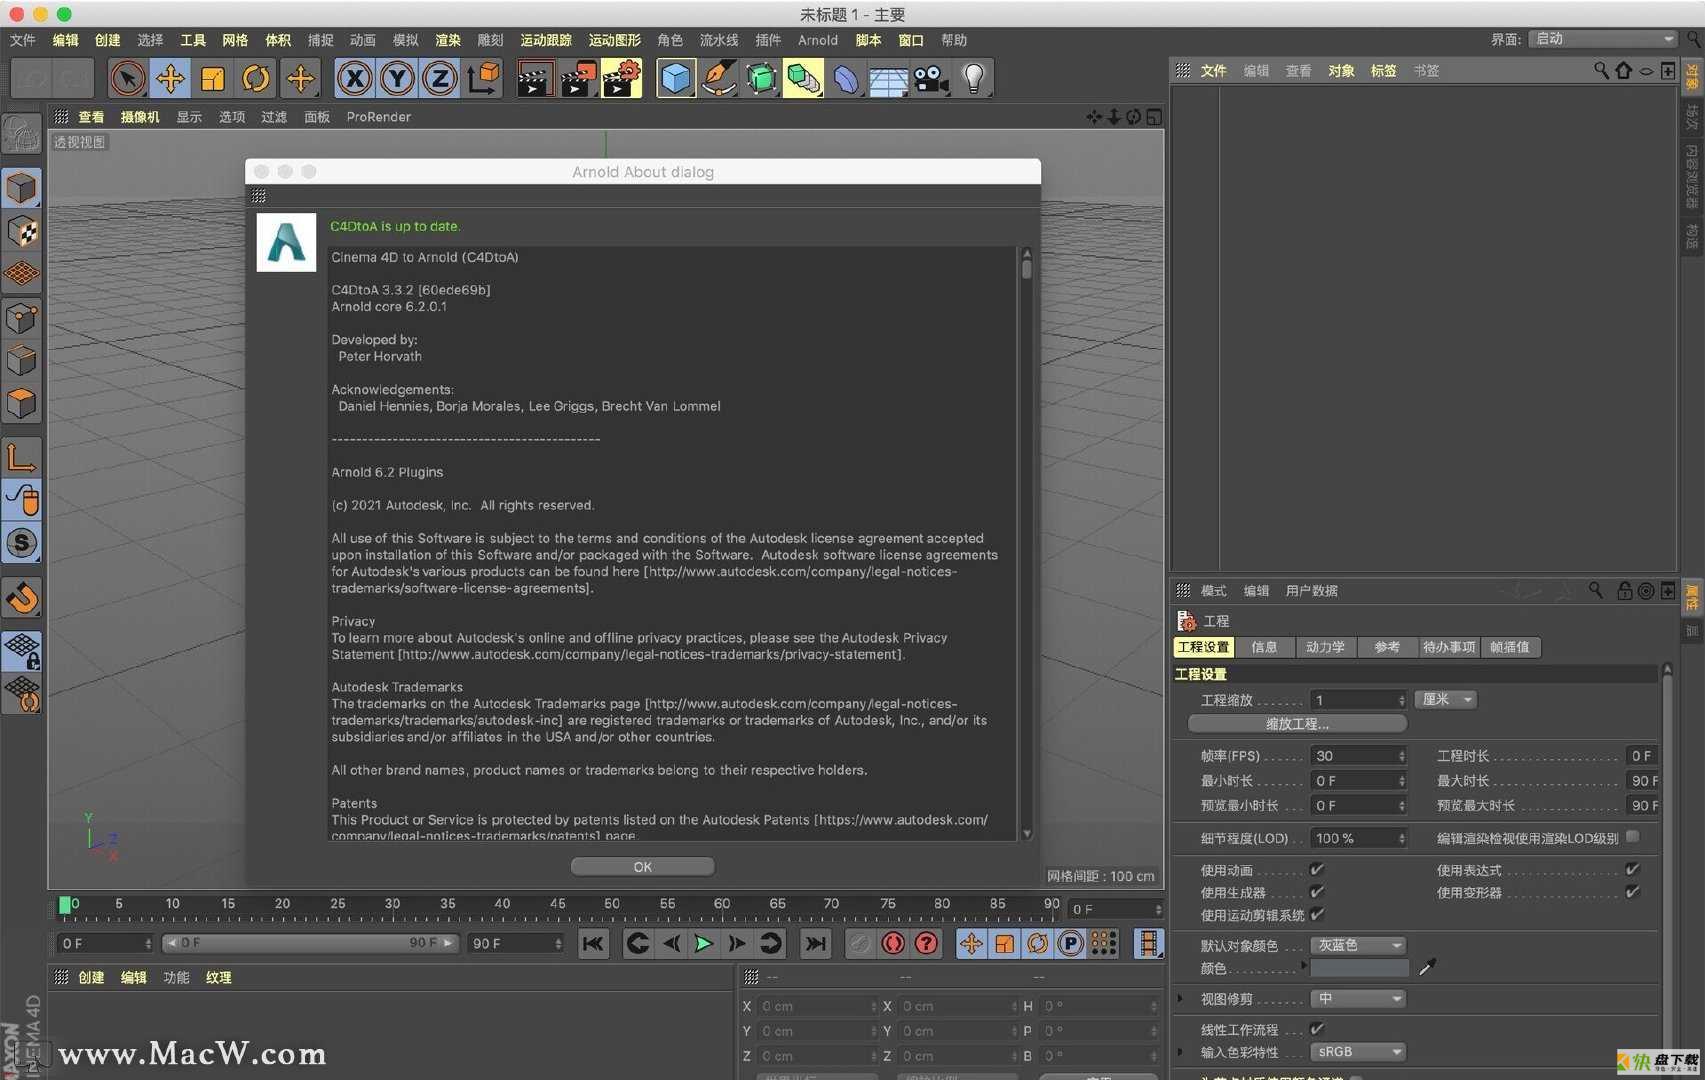Open the 运动图形 menu
The width and height of the screenshot is (1705, 1080).
[x=614, y=40]
